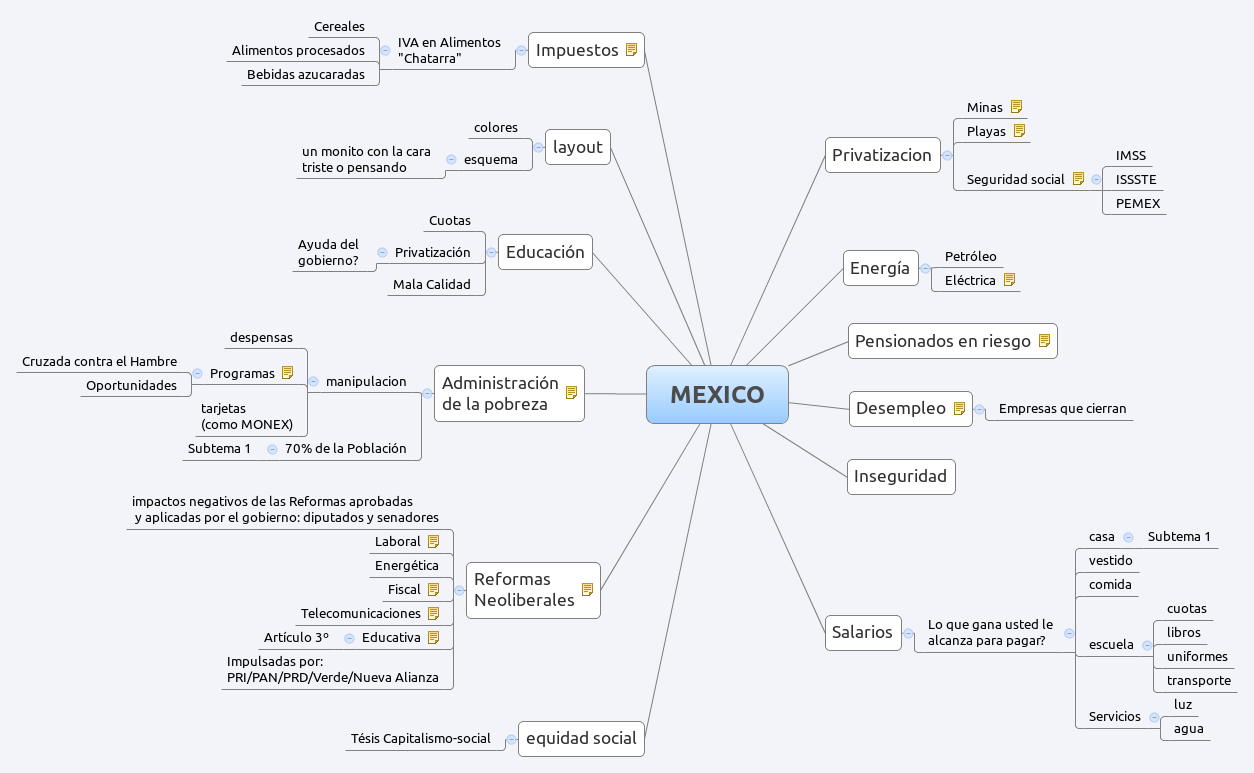
Task: View the note icon on Seguridad social
Action: tap(1078, 177)
